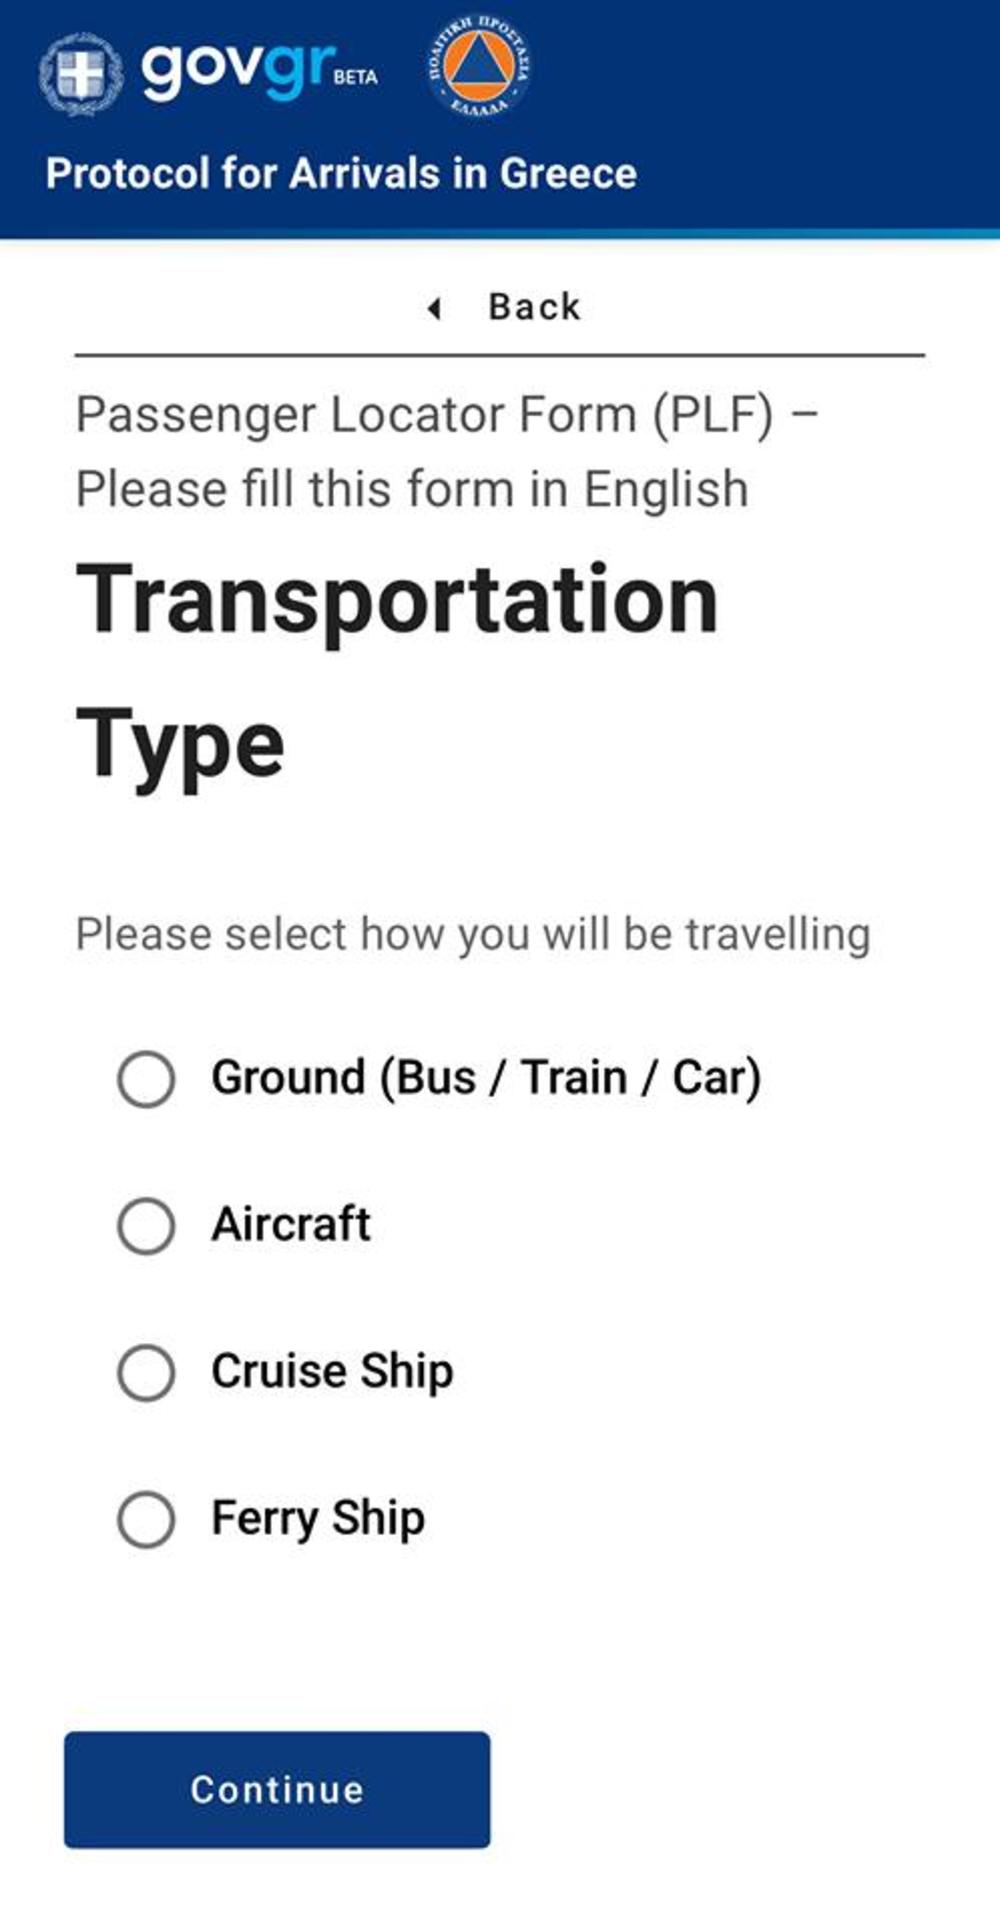Go back using the Back link

coord(533,307)
